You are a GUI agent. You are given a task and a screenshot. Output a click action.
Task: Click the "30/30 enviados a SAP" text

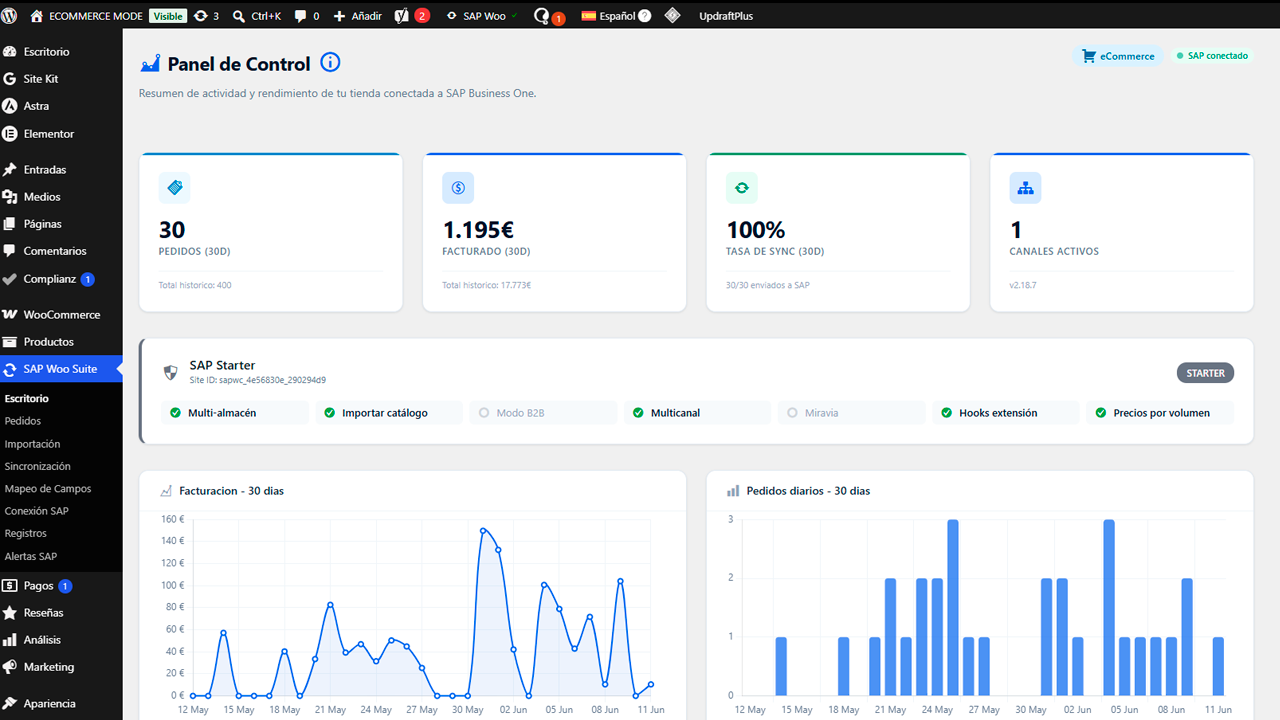coord(768,285)
